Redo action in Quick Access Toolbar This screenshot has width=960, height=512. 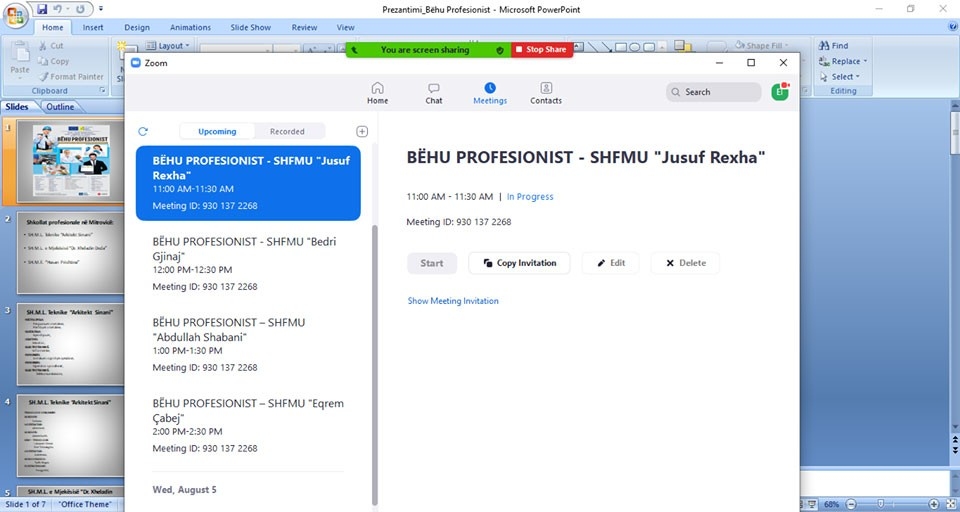[80, 9]
